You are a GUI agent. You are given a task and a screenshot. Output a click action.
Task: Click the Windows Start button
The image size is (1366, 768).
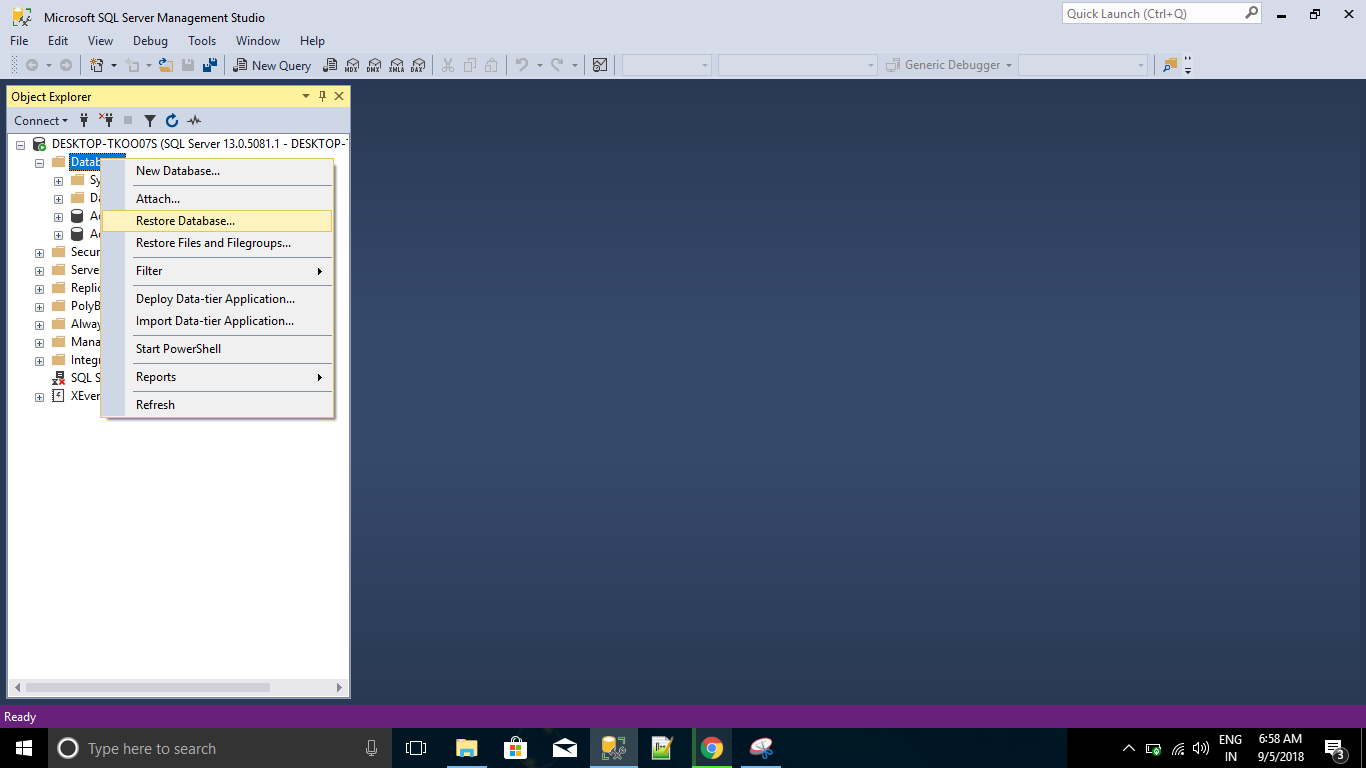[24, 748]
